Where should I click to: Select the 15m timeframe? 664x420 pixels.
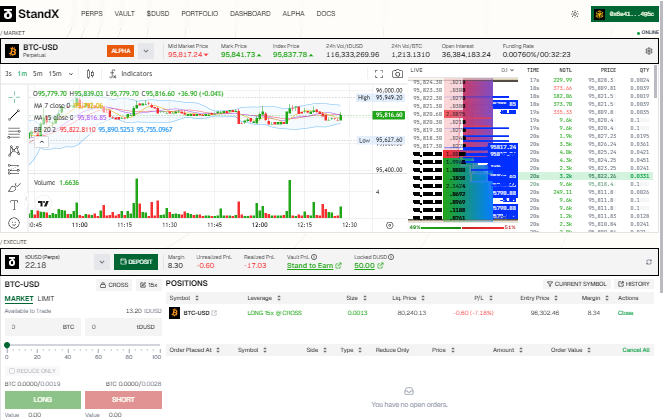55,74
